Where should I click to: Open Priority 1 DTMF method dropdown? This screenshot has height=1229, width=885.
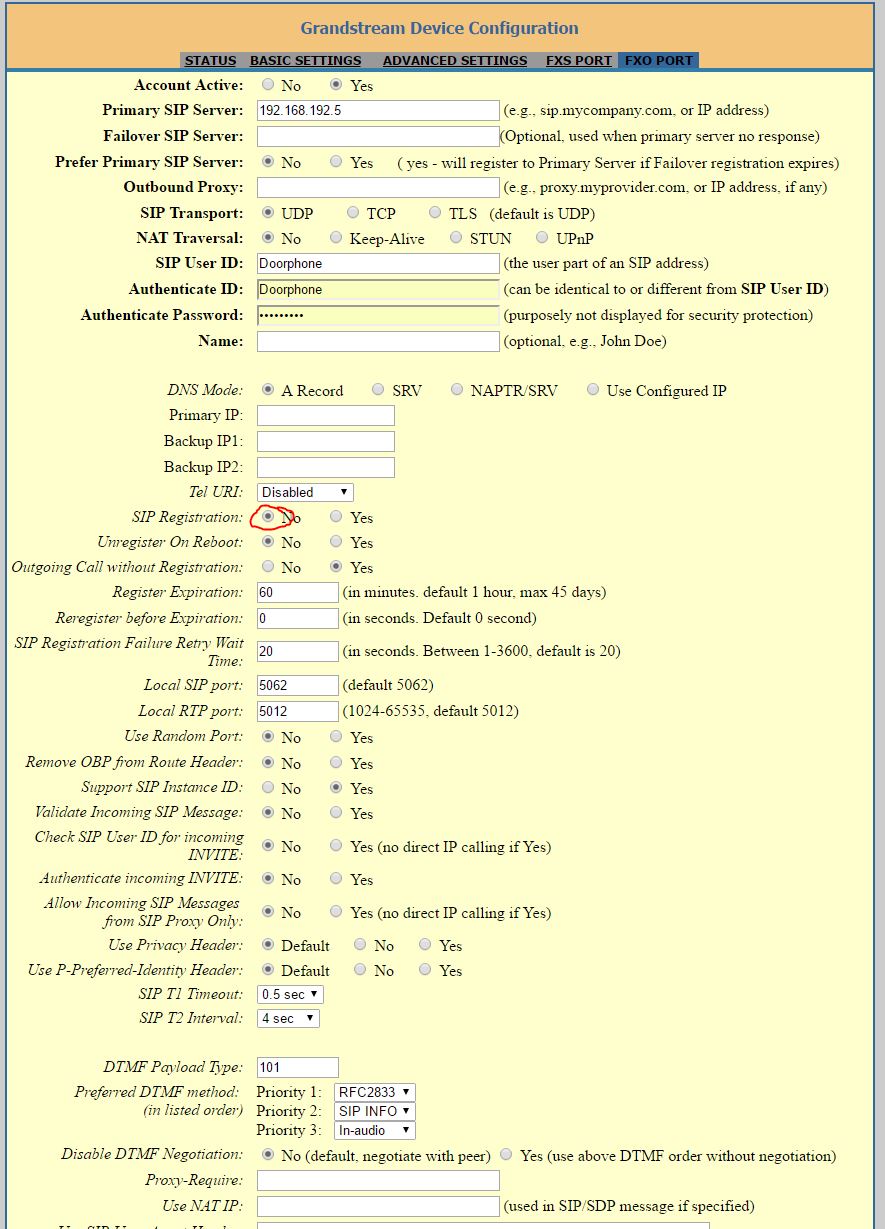374,1092
